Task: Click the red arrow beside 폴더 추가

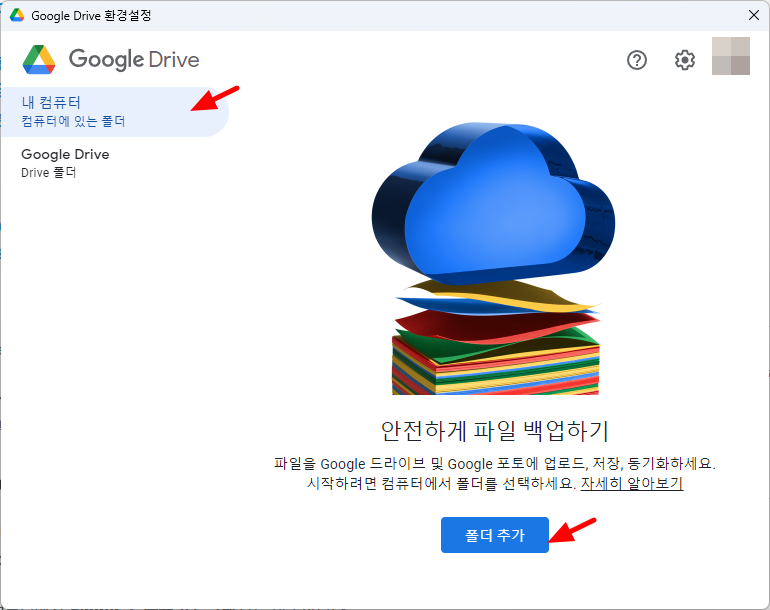Action: [575, 529]
